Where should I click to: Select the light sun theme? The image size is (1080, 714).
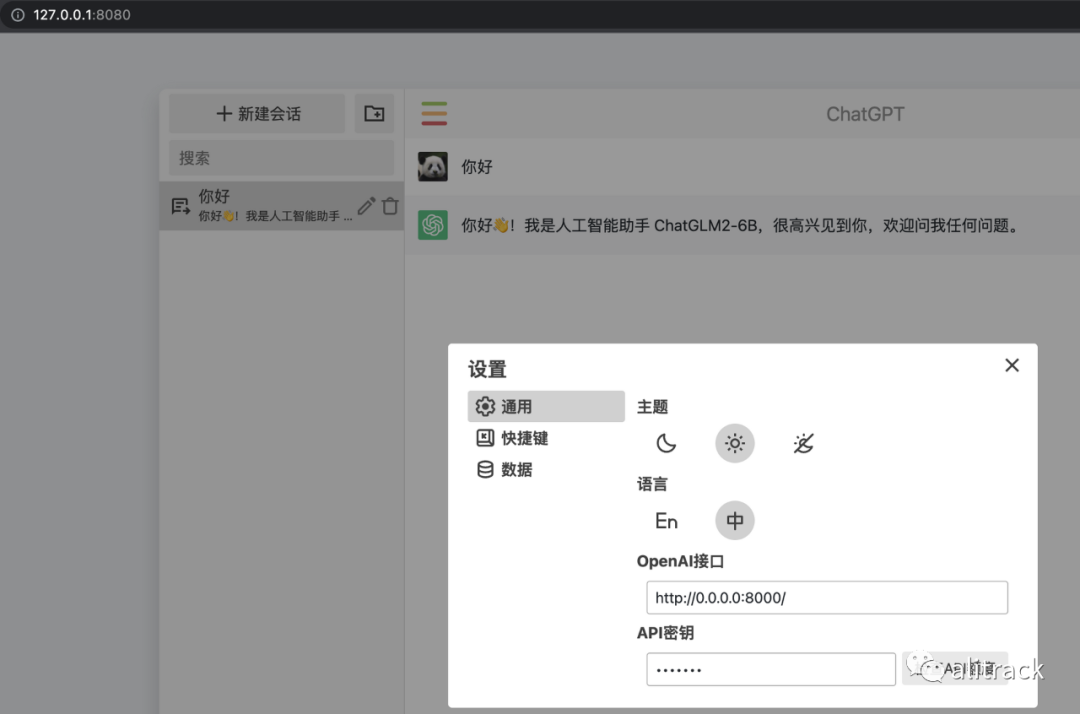(x=735, y=443)
